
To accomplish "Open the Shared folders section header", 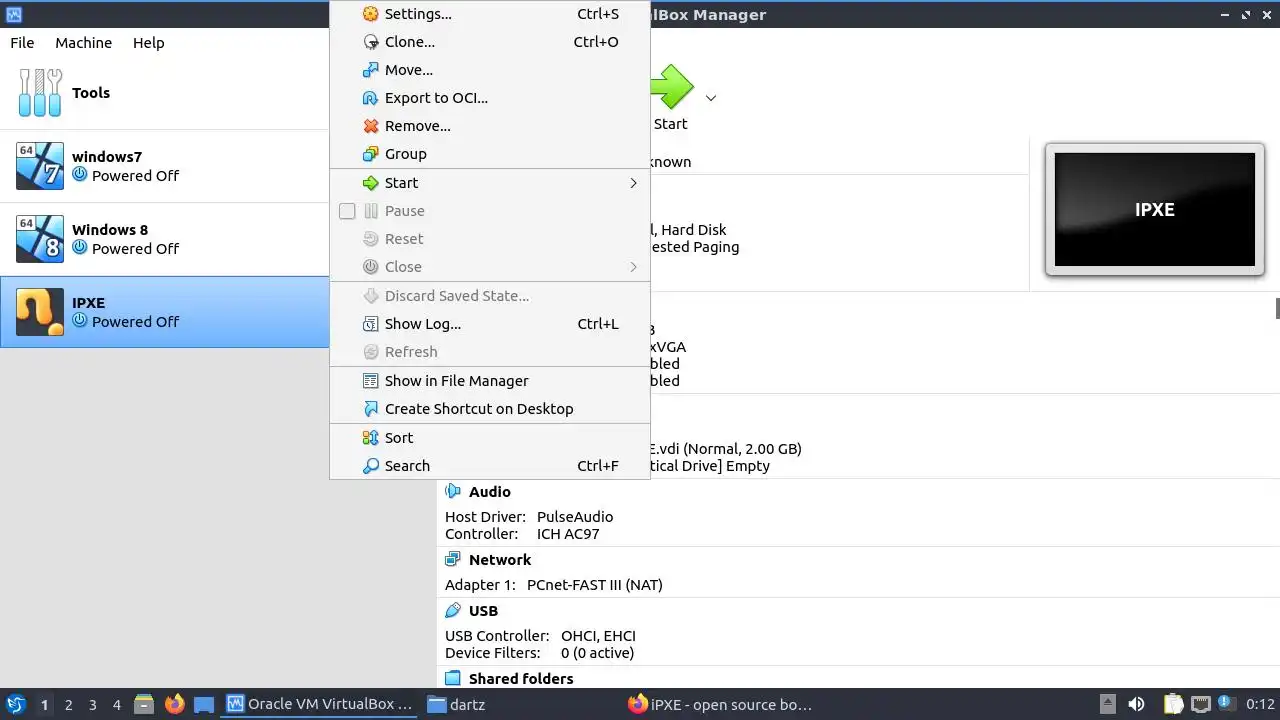I will [x=521, y=679].
